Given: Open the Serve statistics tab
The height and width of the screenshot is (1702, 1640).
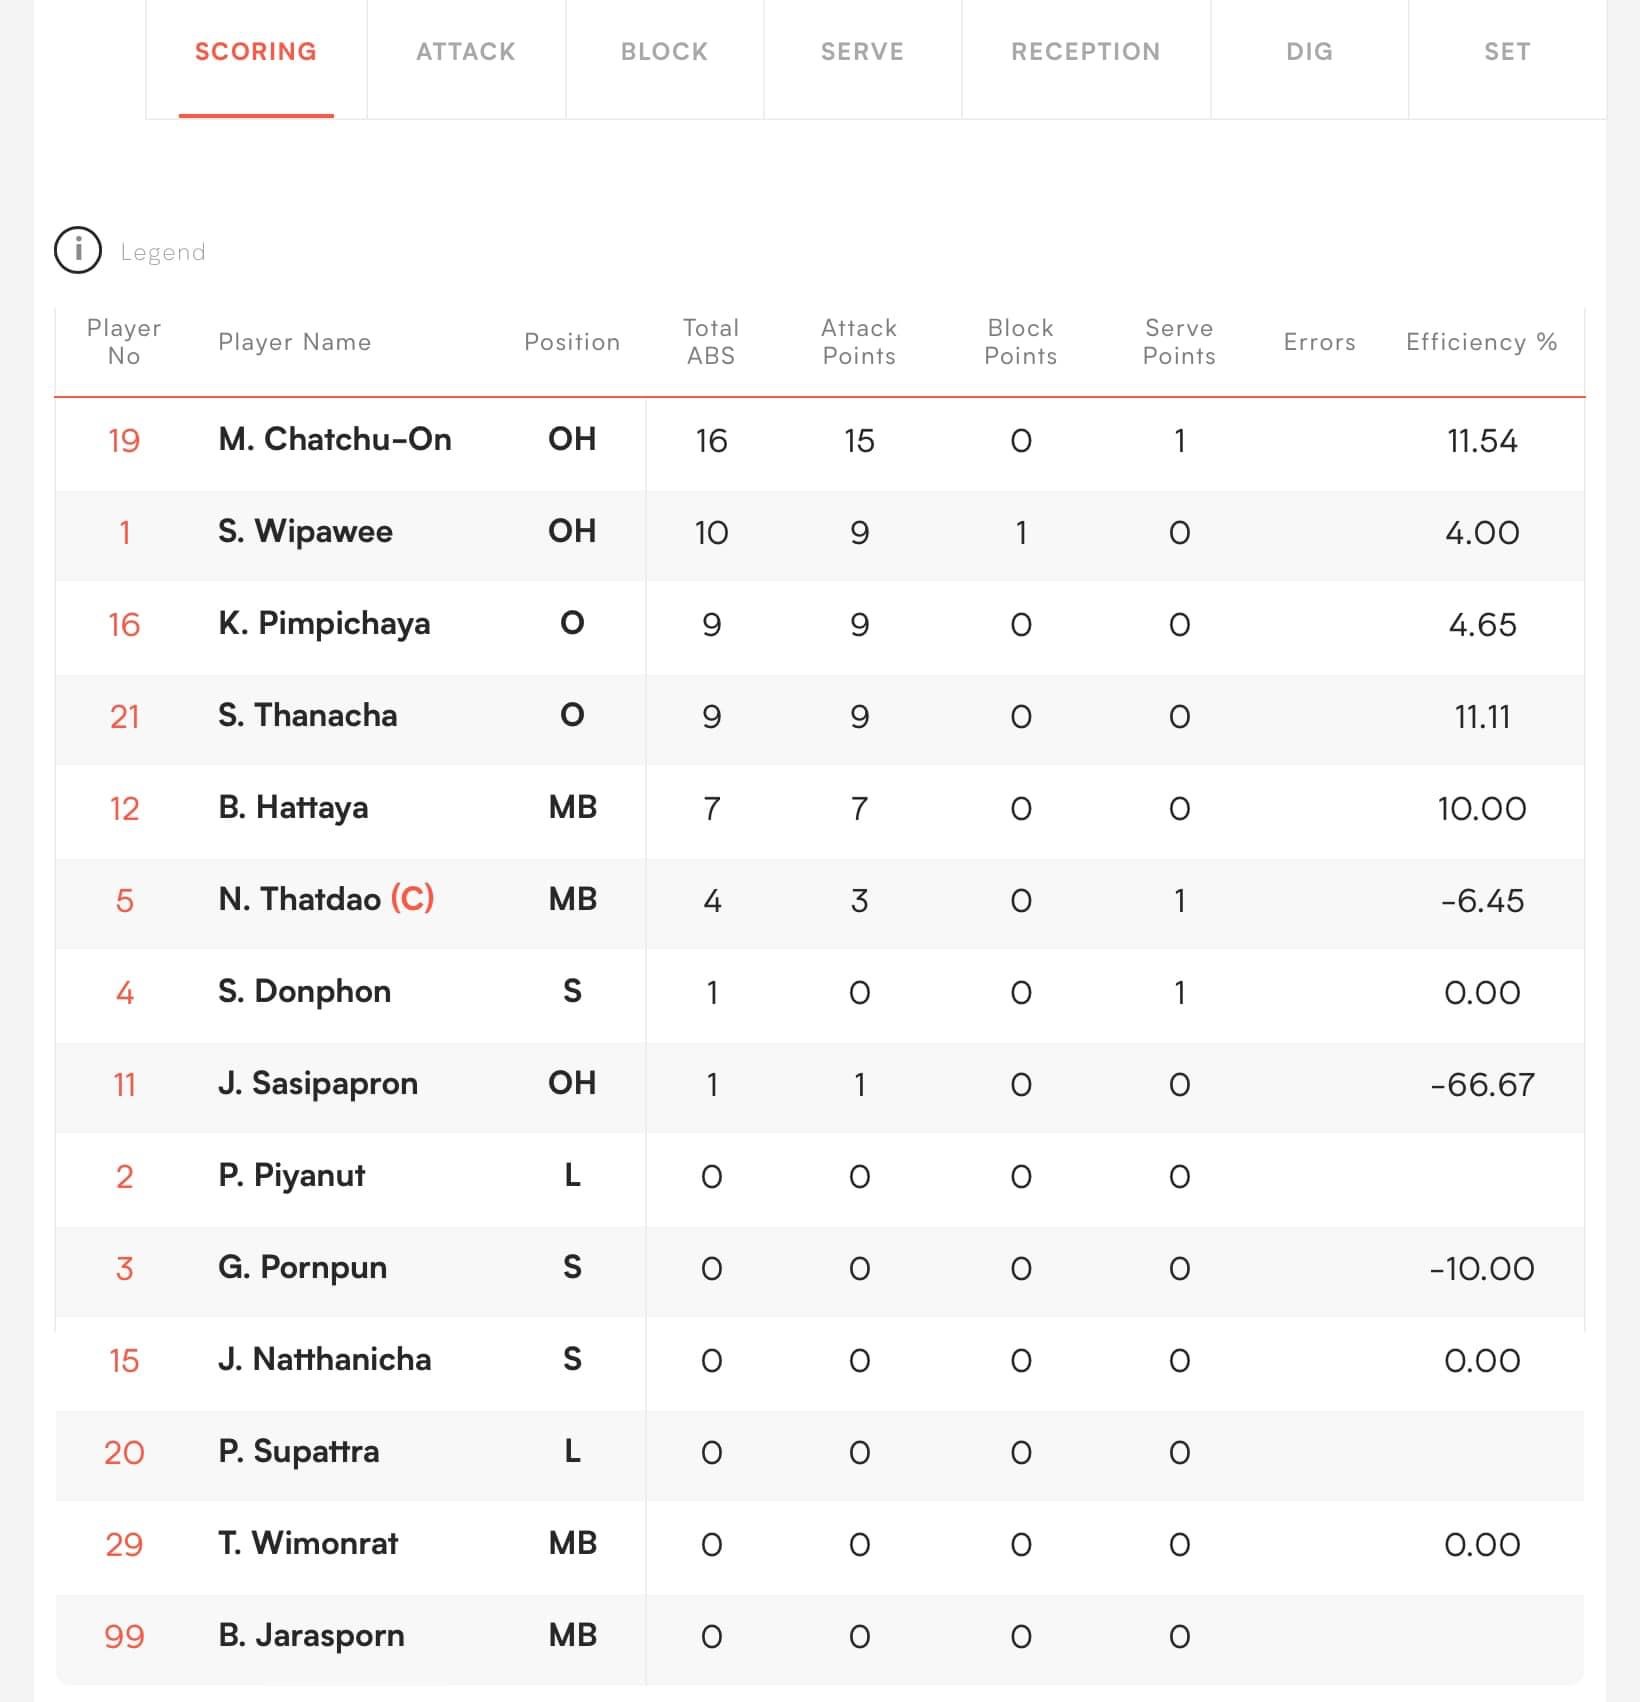Looking at the screenshot, I should point(862,52).
